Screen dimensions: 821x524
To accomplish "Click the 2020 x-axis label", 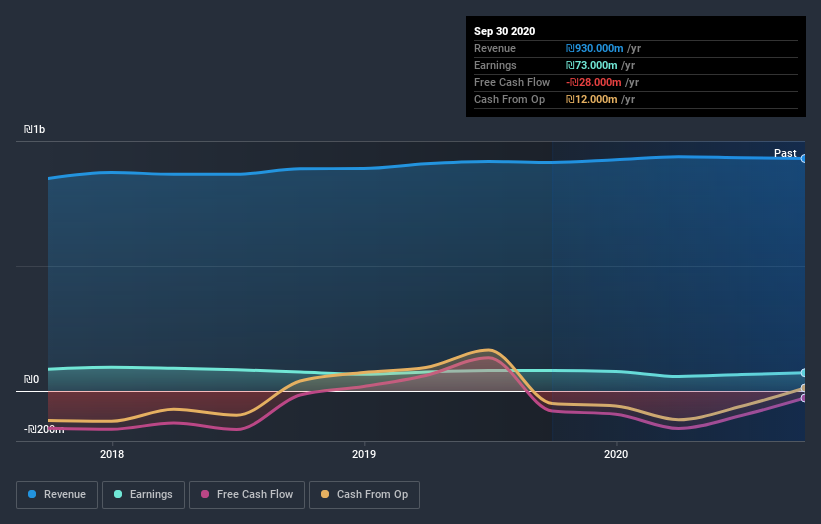I will tap(616, 454).
